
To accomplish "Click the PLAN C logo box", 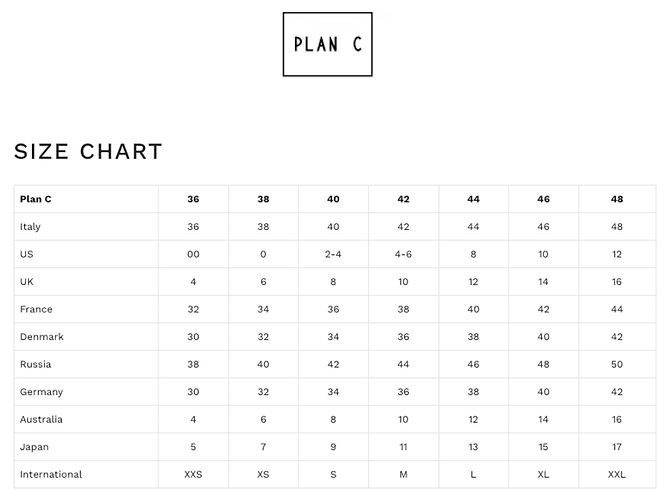I will point(327,44).
